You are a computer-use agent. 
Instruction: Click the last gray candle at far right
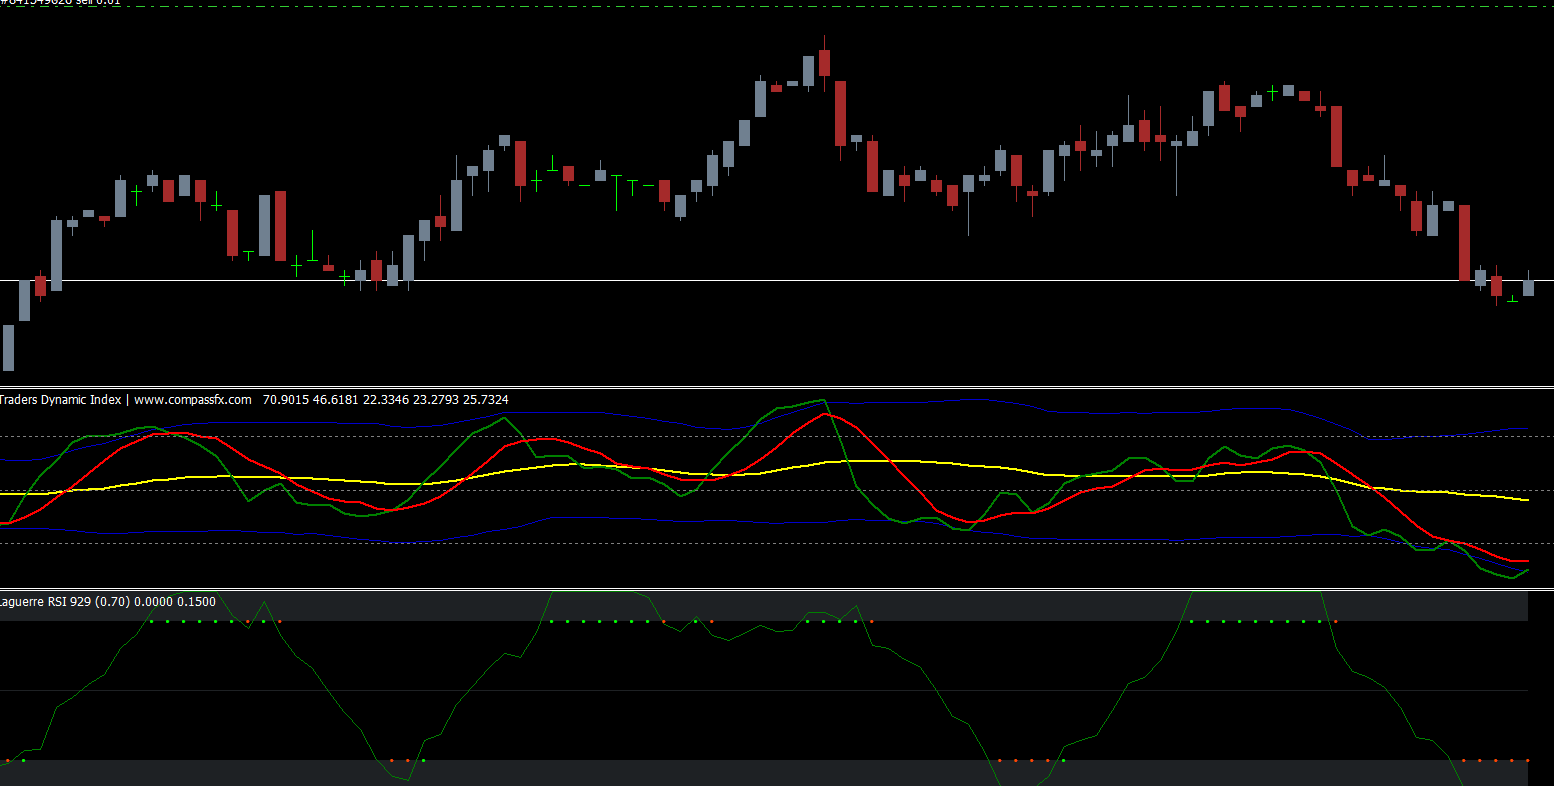tap(1528, 288)
